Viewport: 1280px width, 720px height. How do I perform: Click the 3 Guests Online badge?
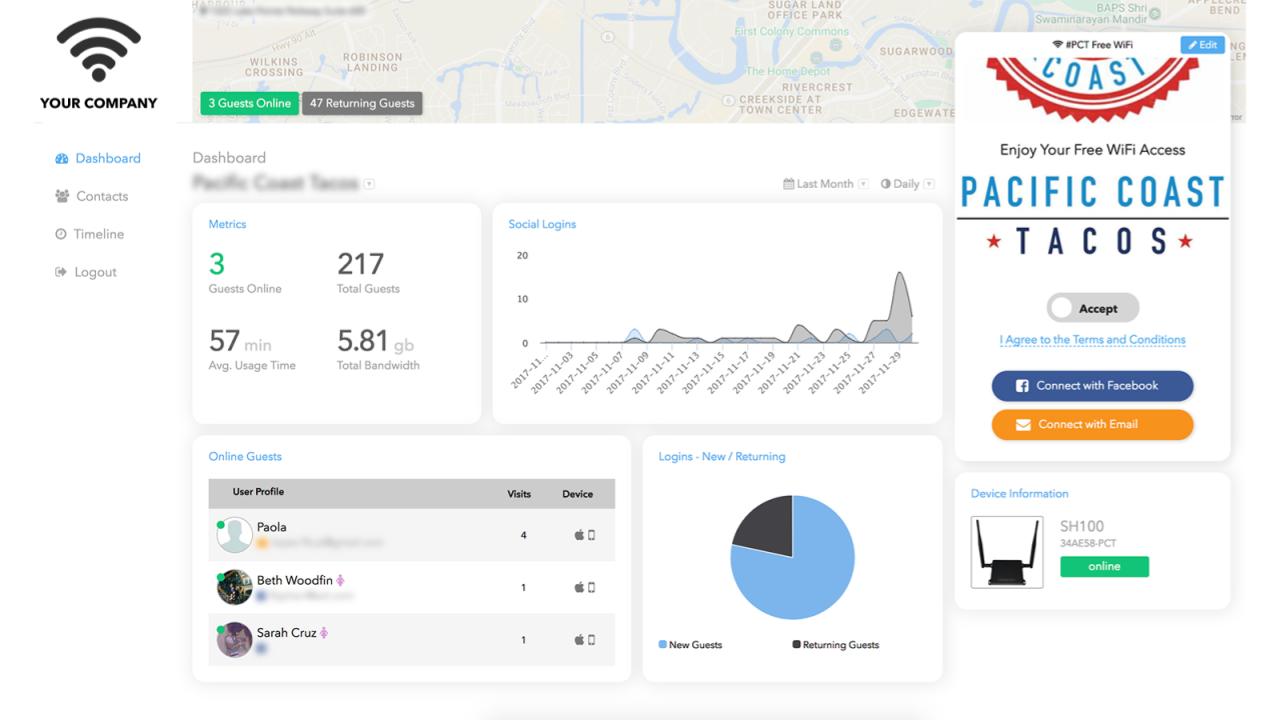(x=249, y=103)
